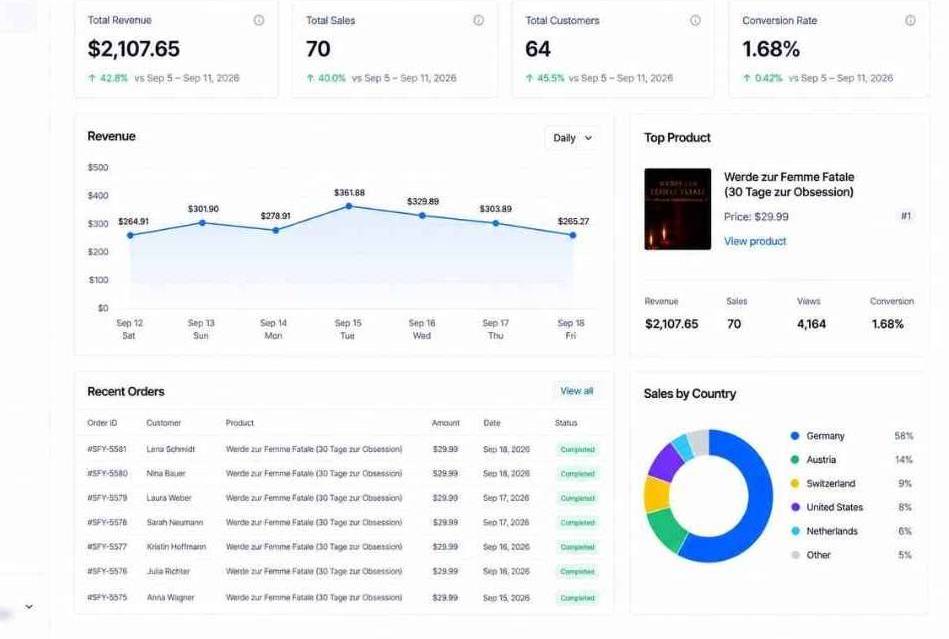The height and width of the screenshot is (639, 949).
Task: Click the Sep 13 revenue data point $301.90
Action: coord(202,223)
